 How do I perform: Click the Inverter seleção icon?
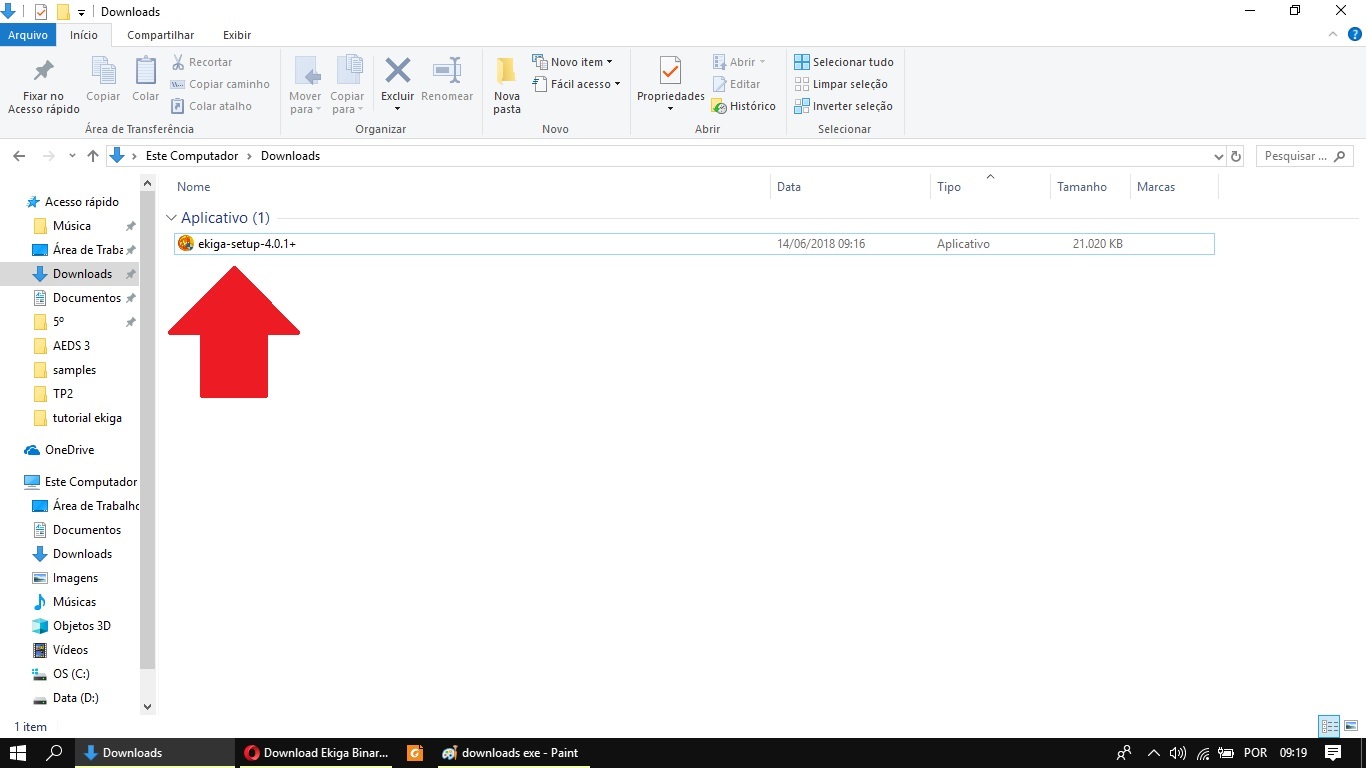tap(802, 106)
